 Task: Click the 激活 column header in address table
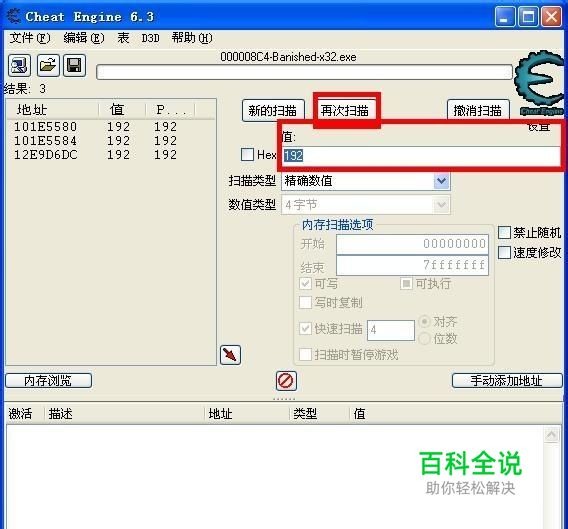24,414
